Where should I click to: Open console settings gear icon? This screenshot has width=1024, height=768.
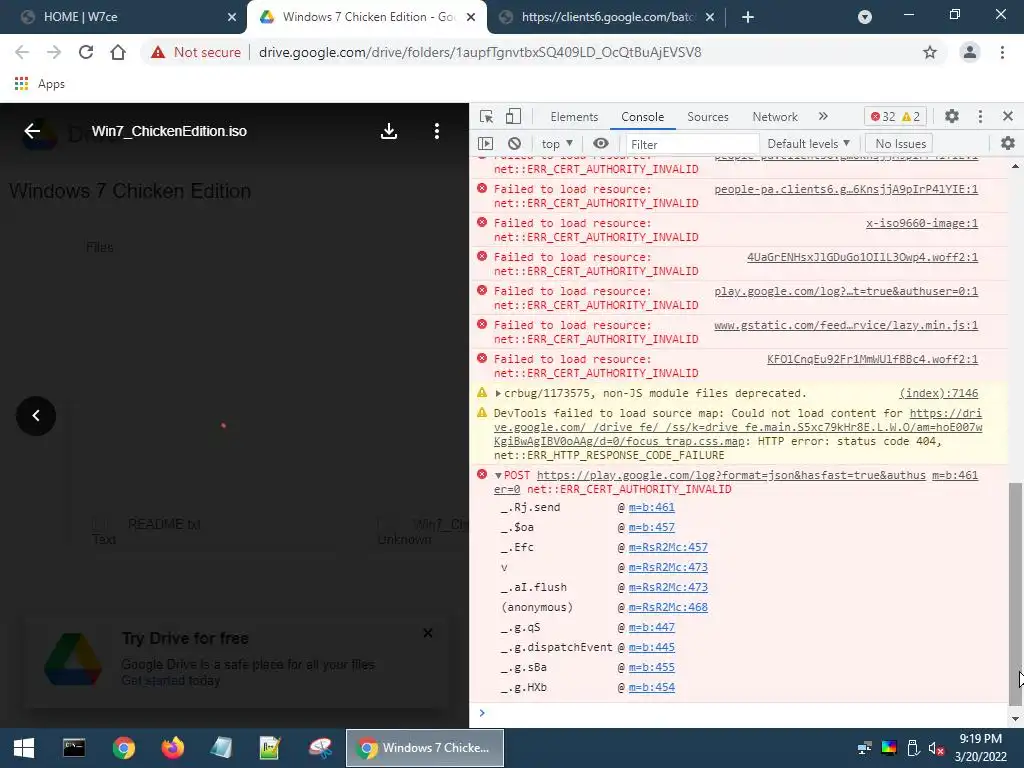pos(1008,143)
